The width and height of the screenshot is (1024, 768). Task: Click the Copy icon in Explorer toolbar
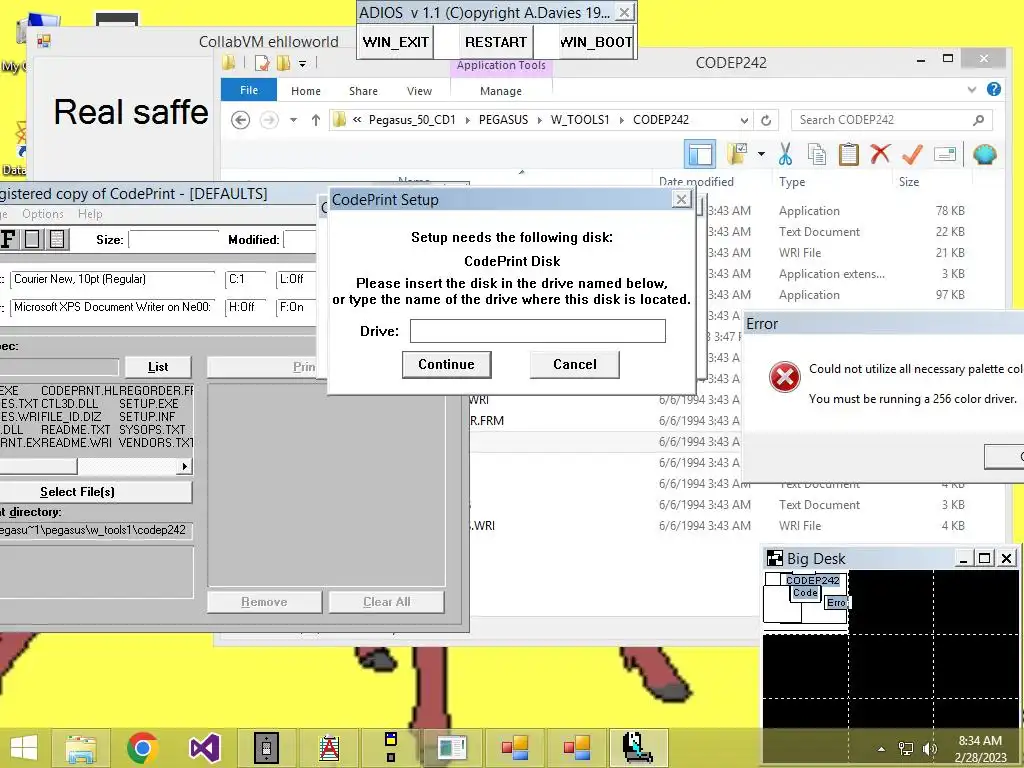pos(816,155)
